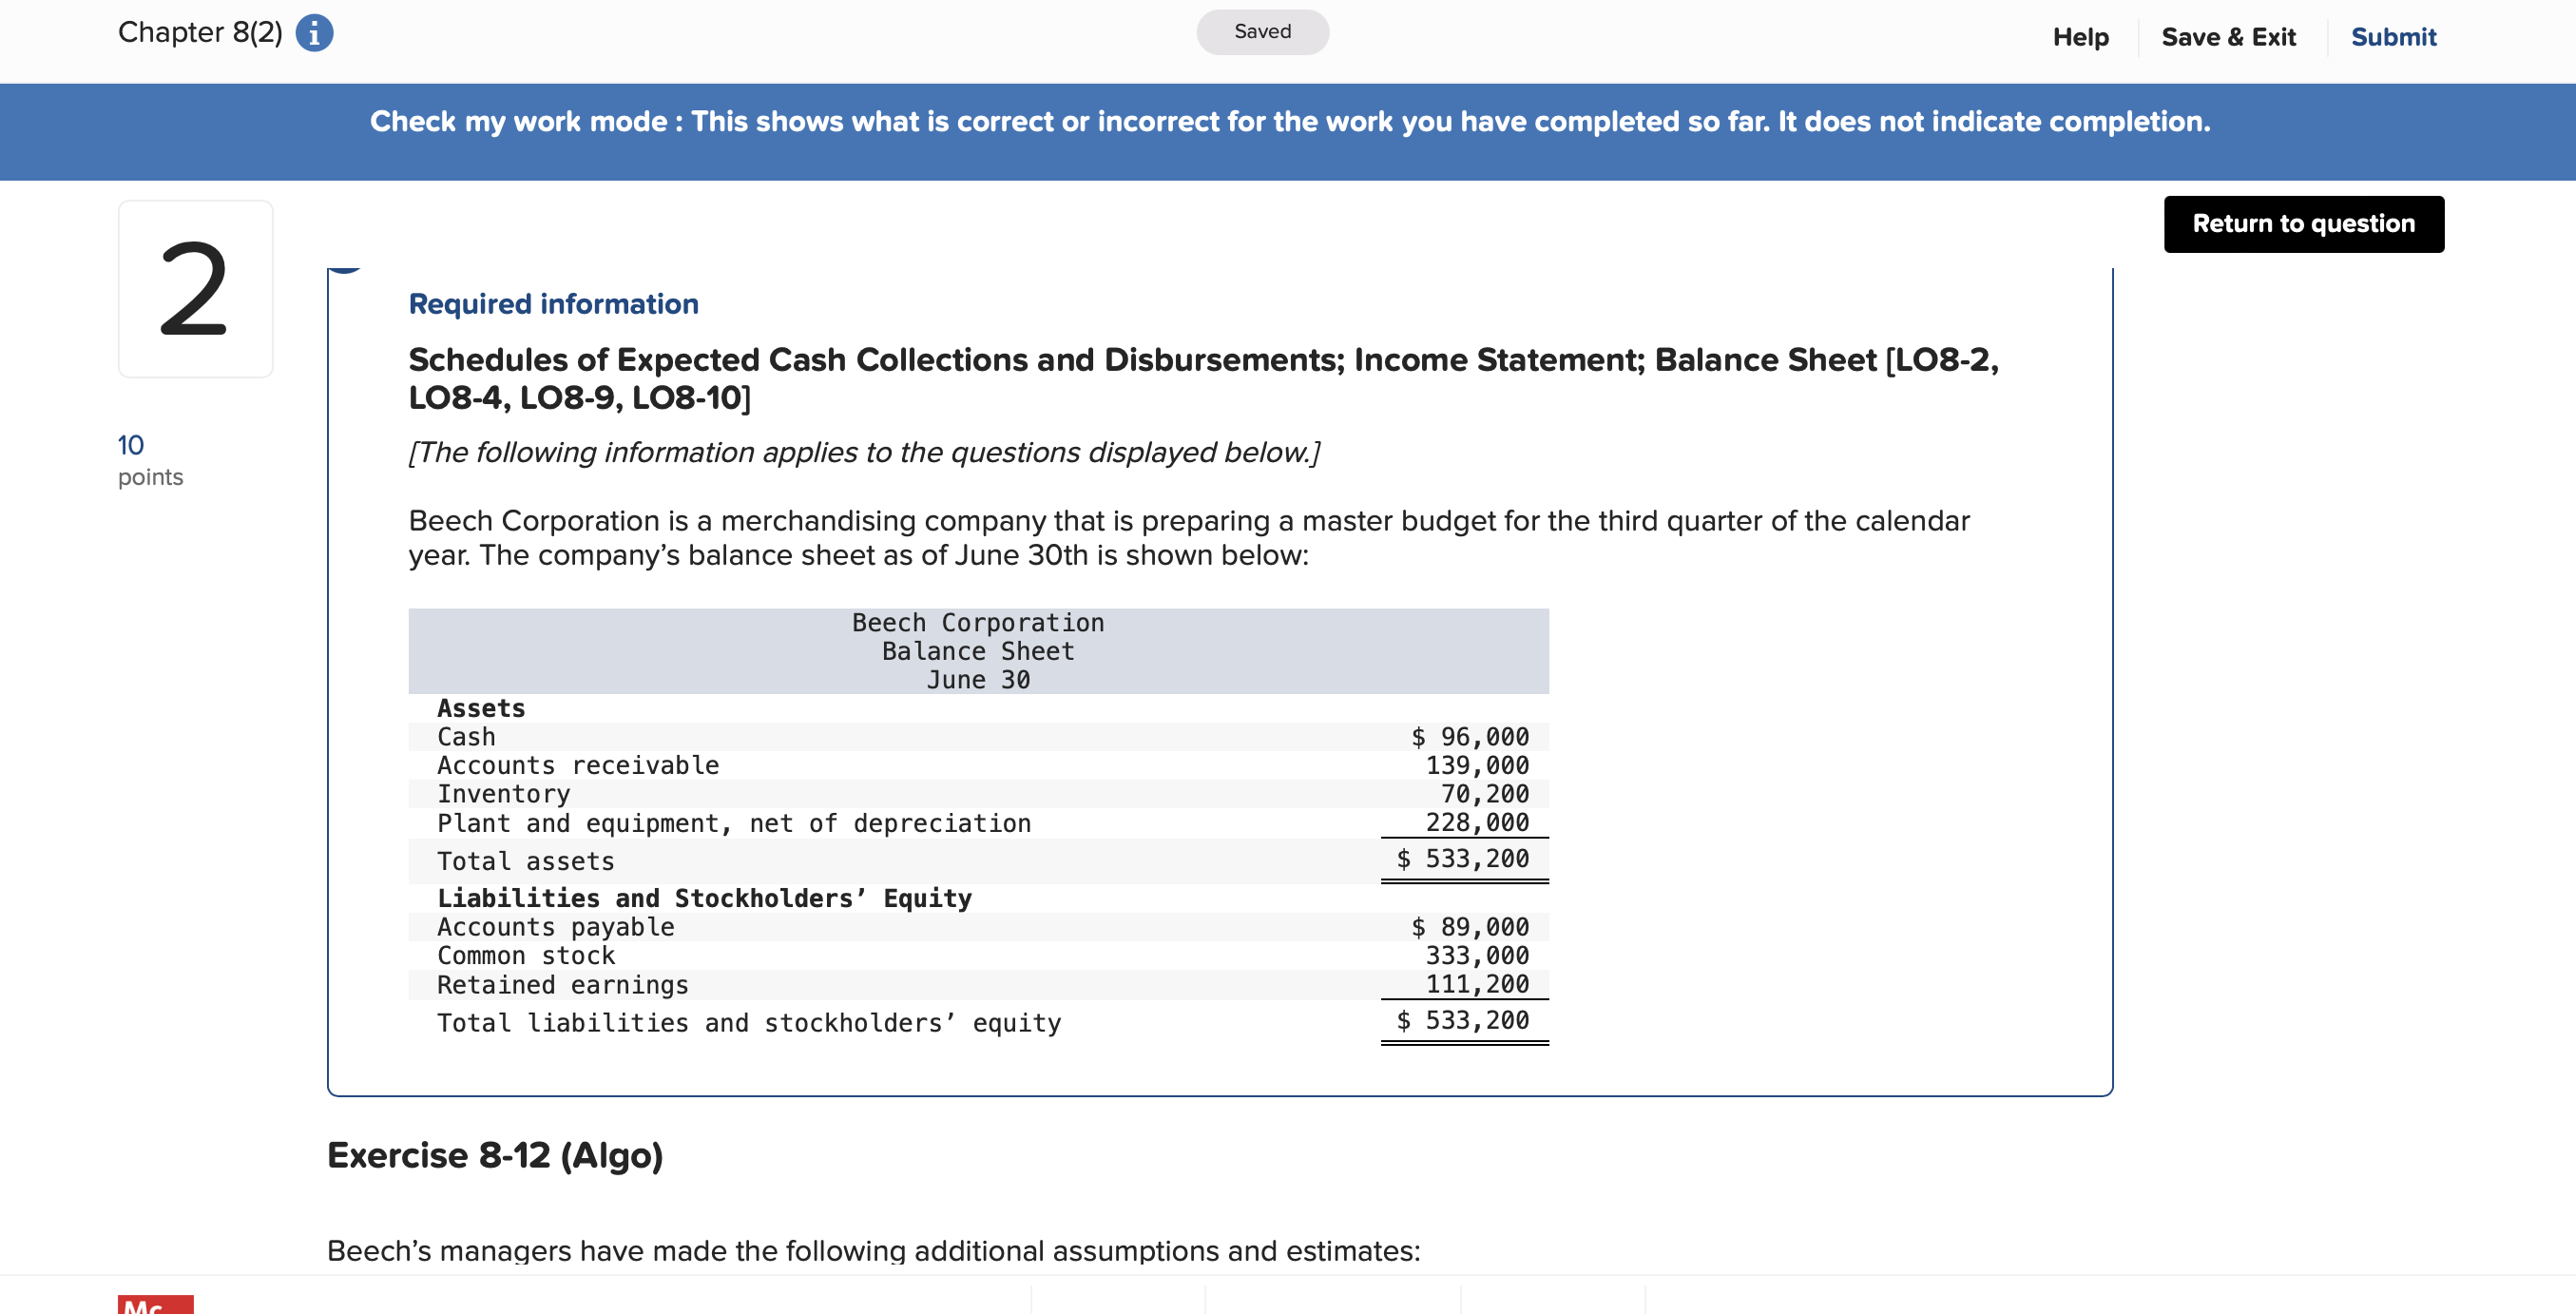2576x1314 pixels.
Task: Click the McGraw Hill logo in footer
Action: coord(155,1304)
